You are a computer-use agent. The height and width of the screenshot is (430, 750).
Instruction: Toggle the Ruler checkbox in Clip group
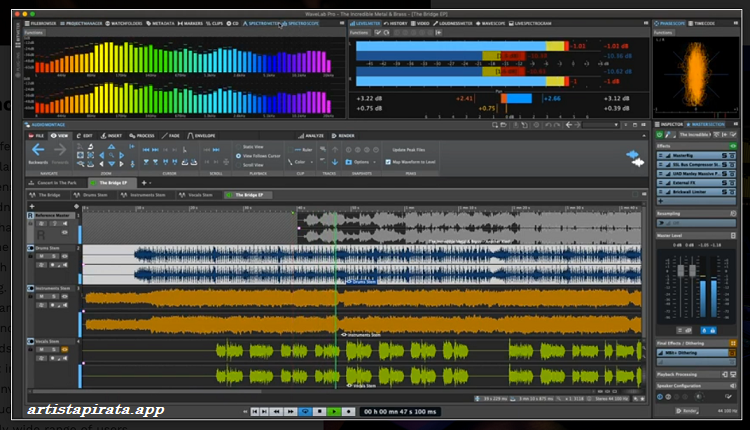[x=291, y=150]
